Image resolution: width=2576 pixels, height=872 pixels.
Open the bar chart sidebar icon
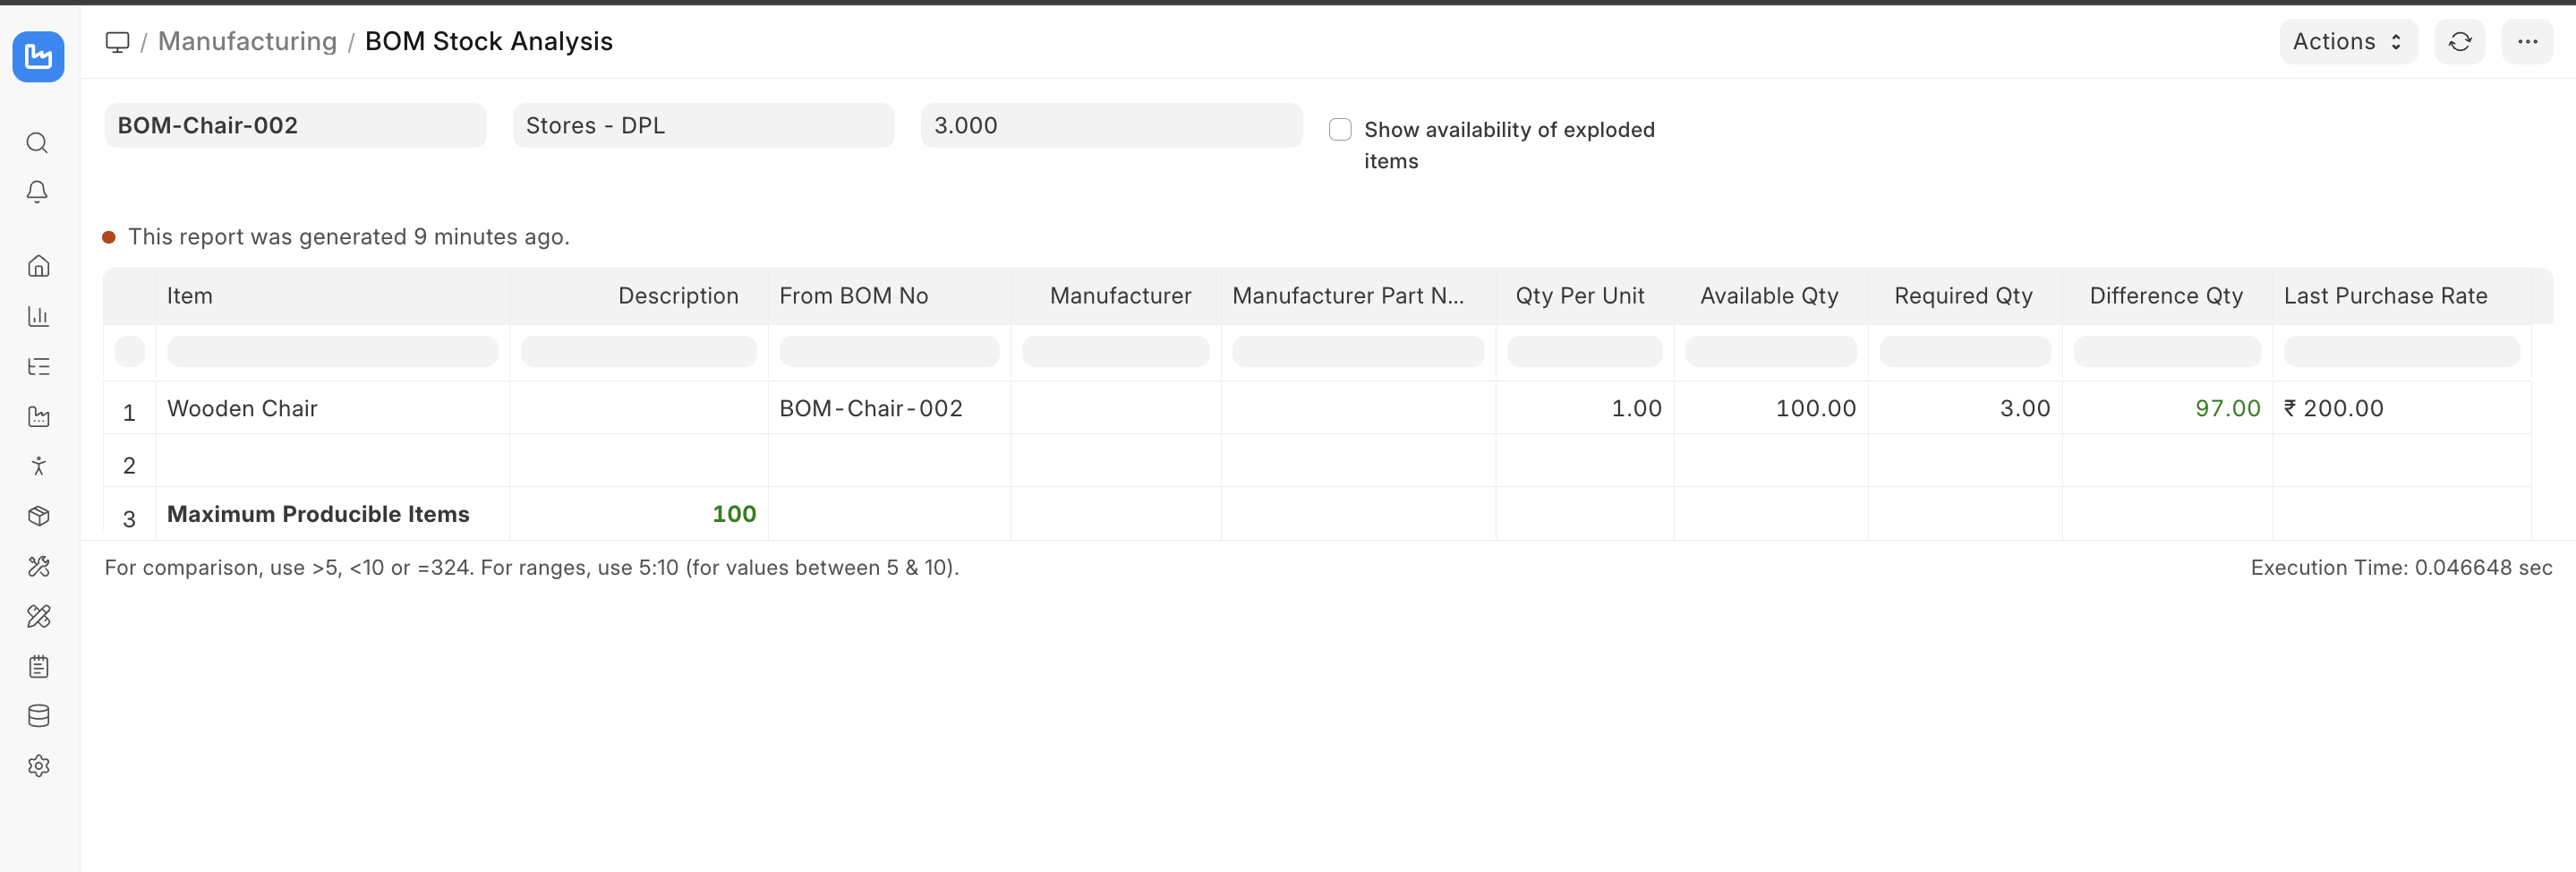coord(38,316)
